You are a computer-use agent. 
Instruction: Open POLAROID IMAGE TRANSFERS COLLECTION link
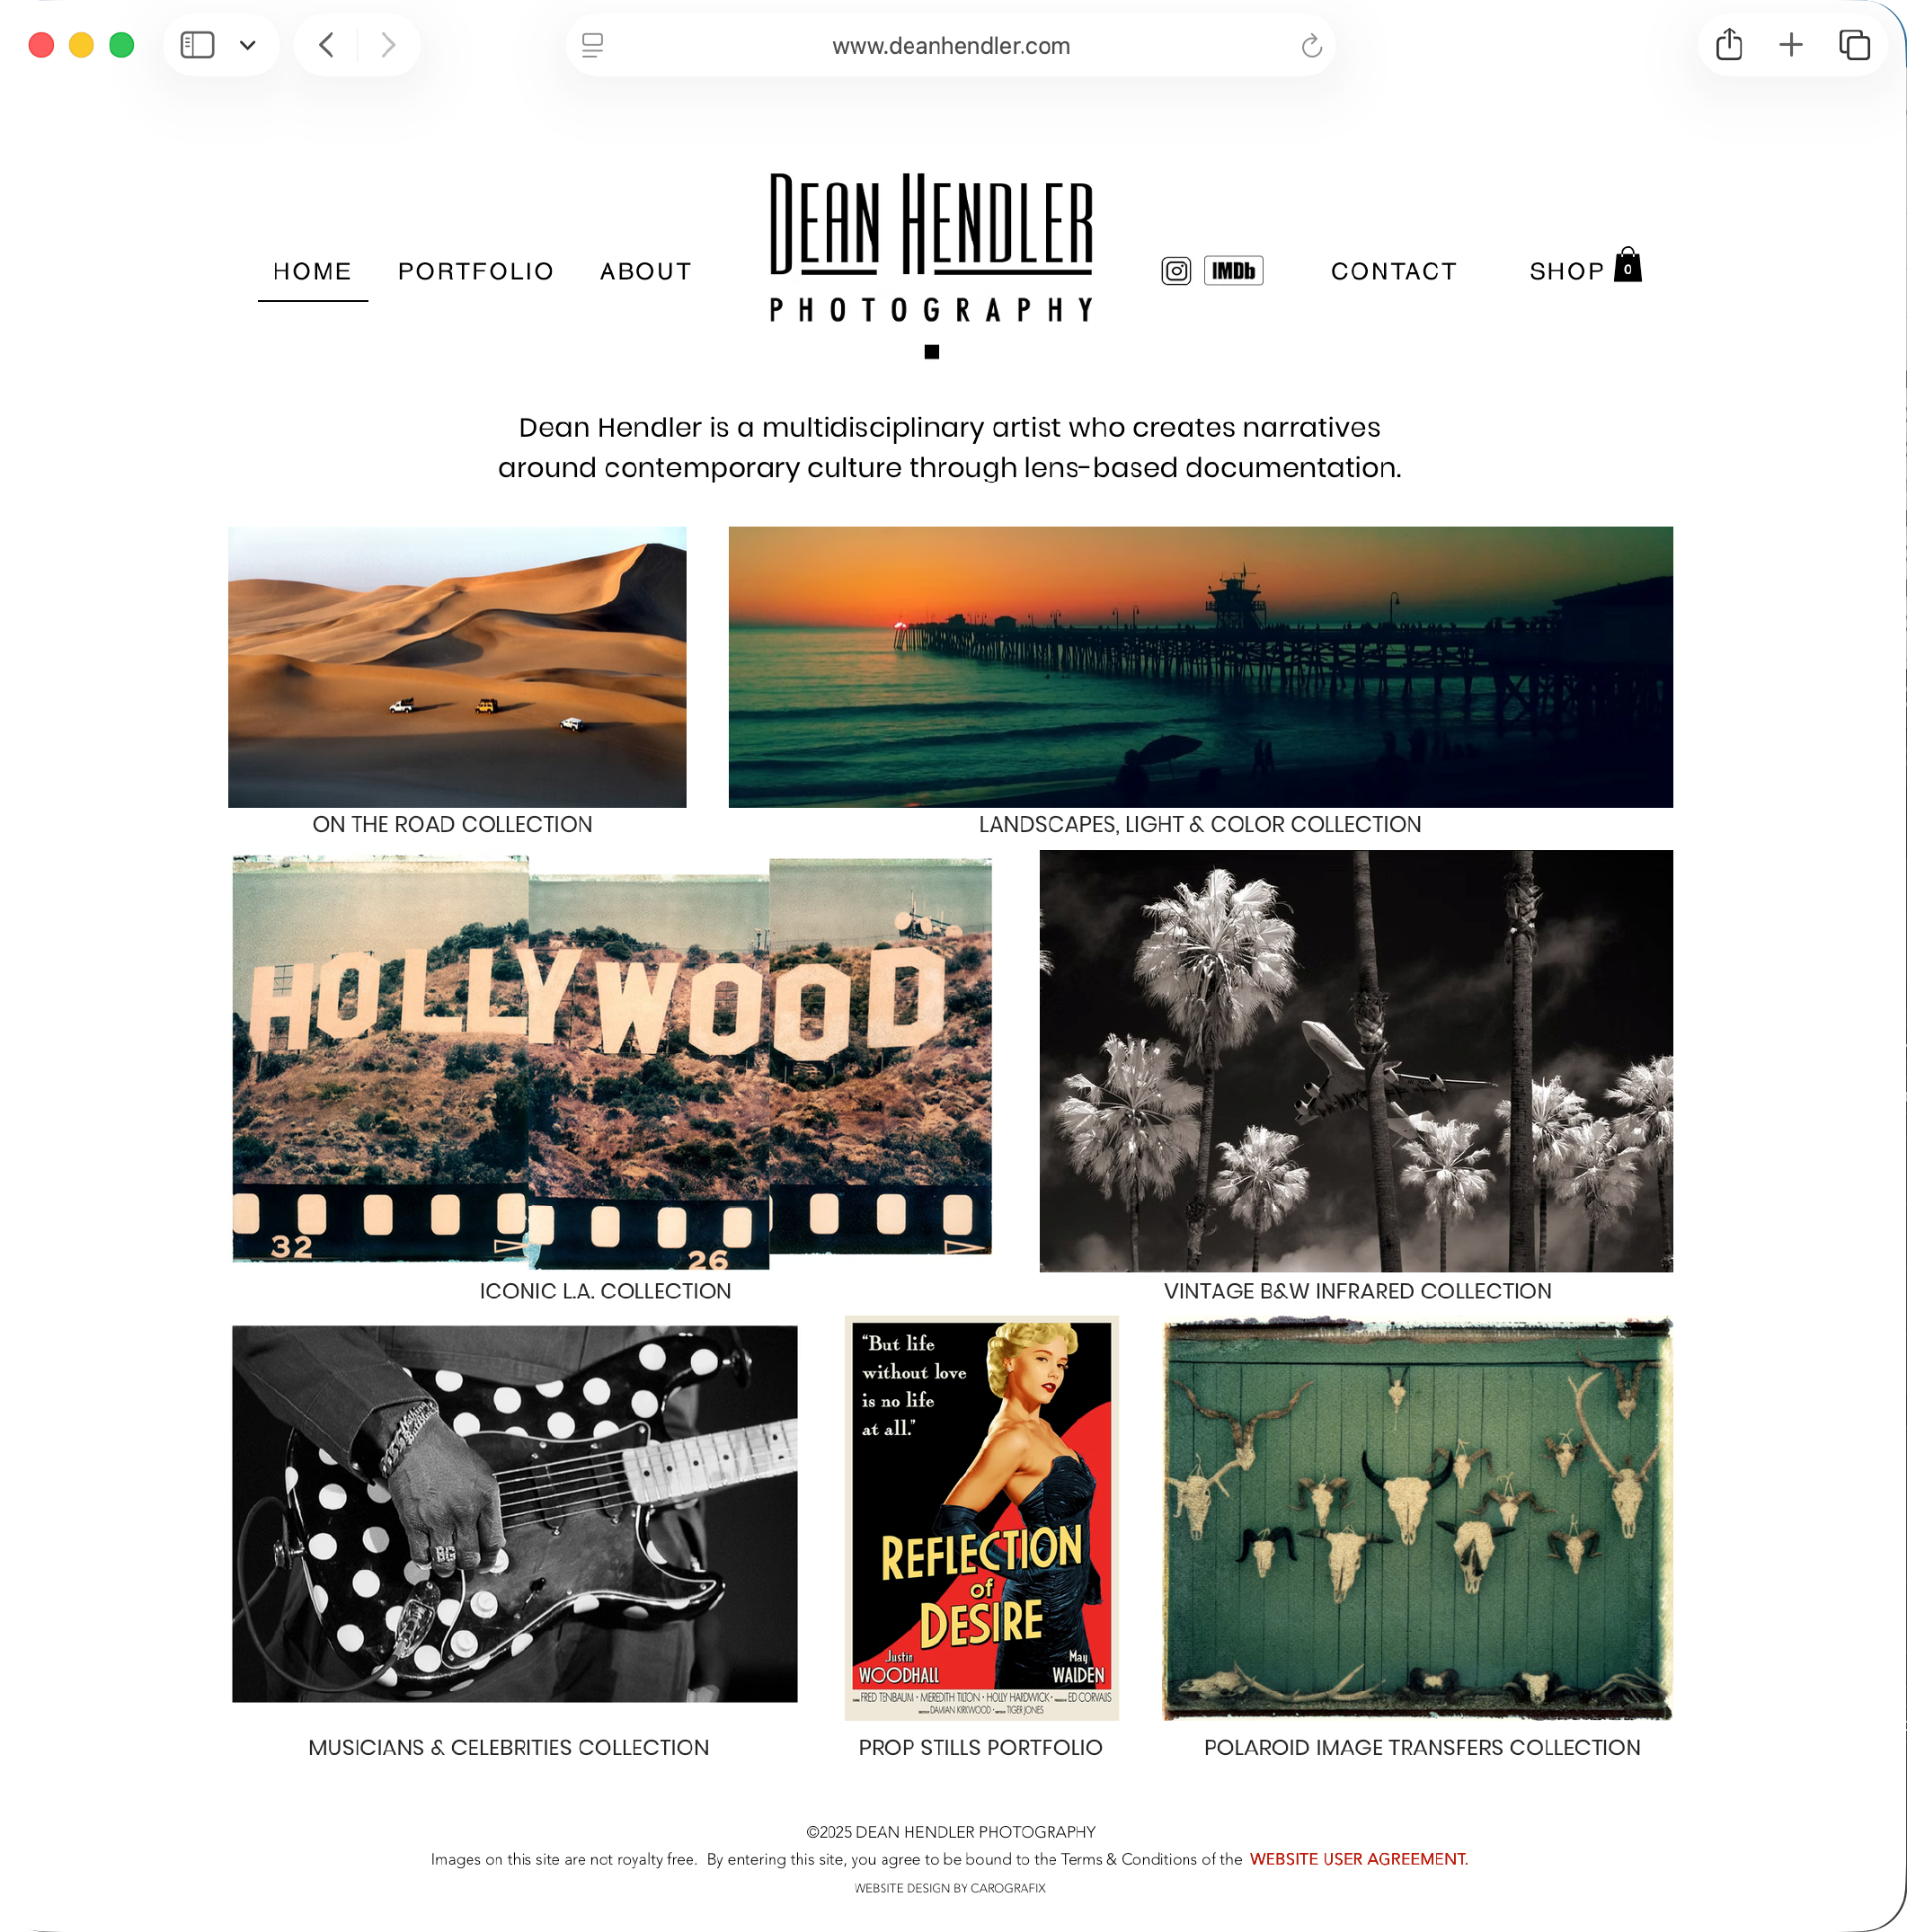pos(1422,1747)
